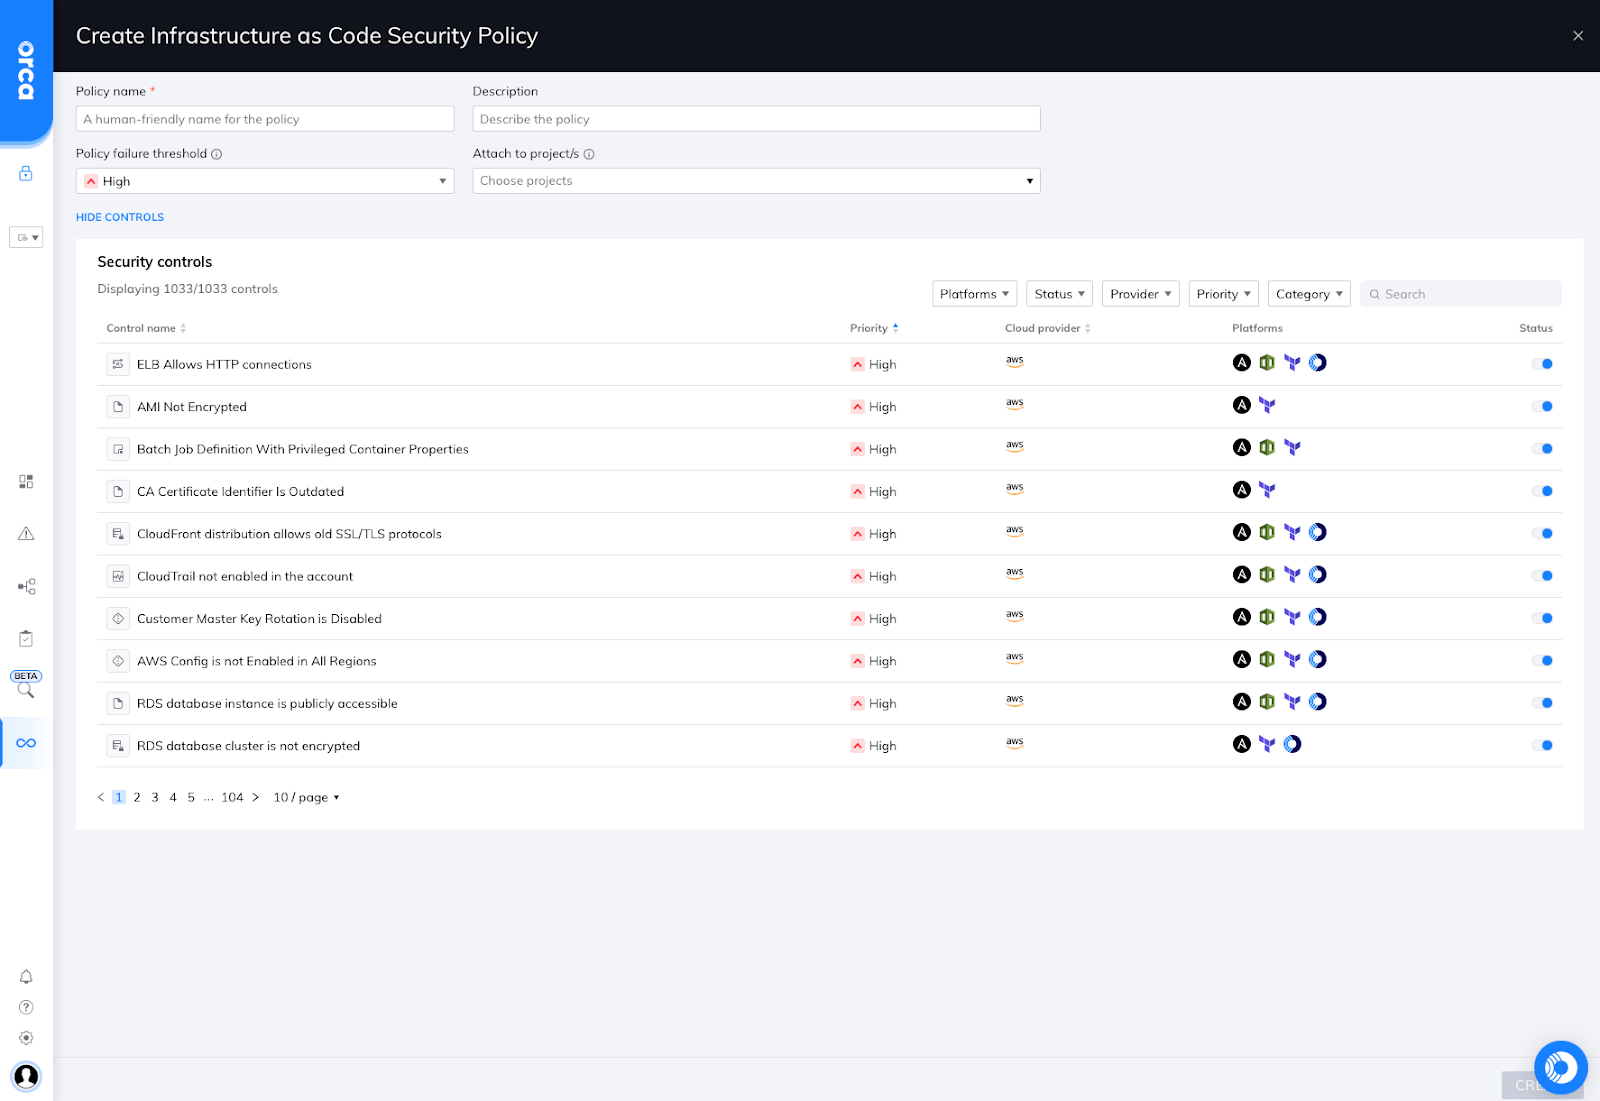Click the clipboard compliance sidebar icon
This screenshot has width=1600, height=1101.
click(x=25, y=637)
